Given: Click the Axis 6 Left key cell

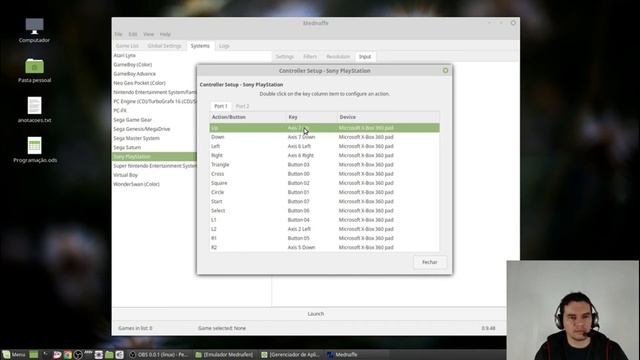Looking at the screenshot, I should coord(299,146).
